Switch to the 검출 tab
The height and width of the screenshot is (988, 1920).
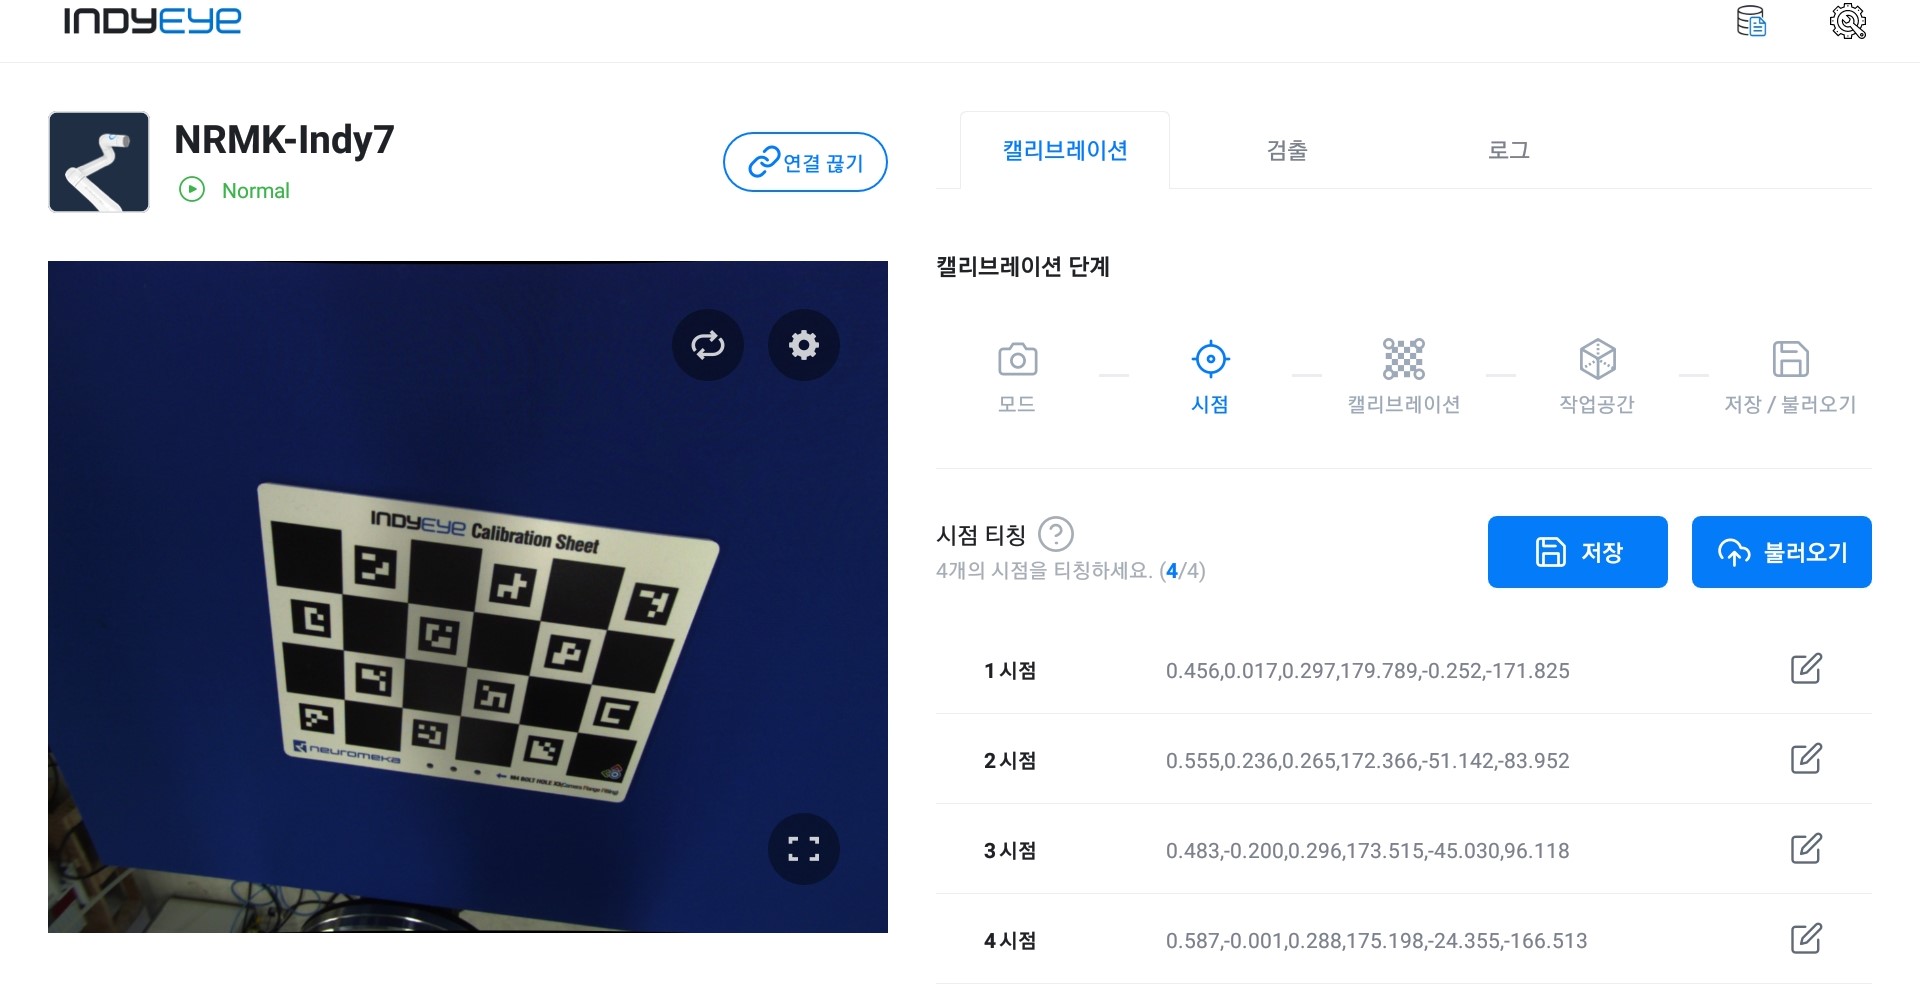pyautogui.click(x=1287, y=150)
